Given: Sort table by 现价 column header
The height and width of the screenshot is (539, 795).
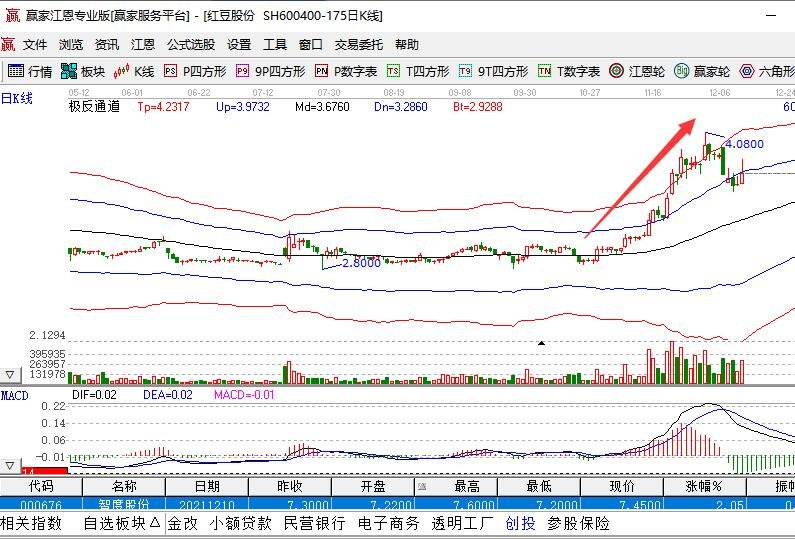Looking at the screenshot, I should (x=622, y=486).
